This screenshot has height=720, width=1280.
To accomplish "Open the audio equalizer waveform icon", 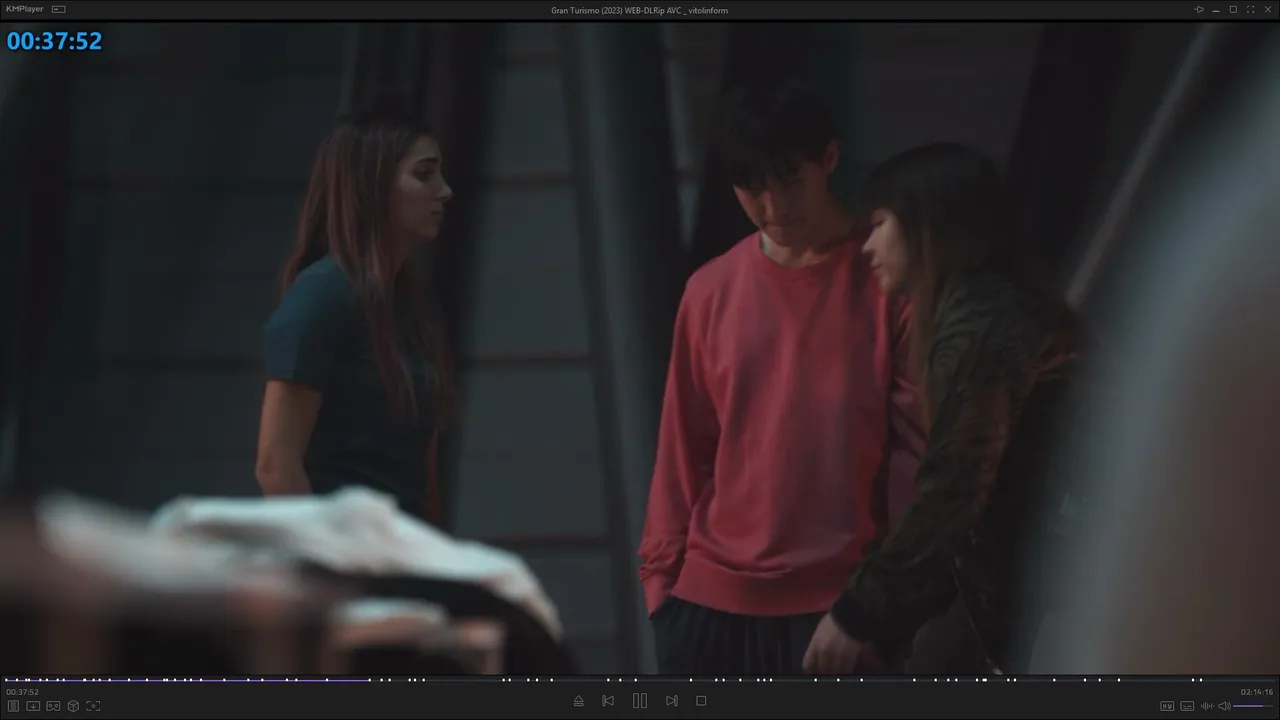I will pyautogui.click(x=1207, y=706).
